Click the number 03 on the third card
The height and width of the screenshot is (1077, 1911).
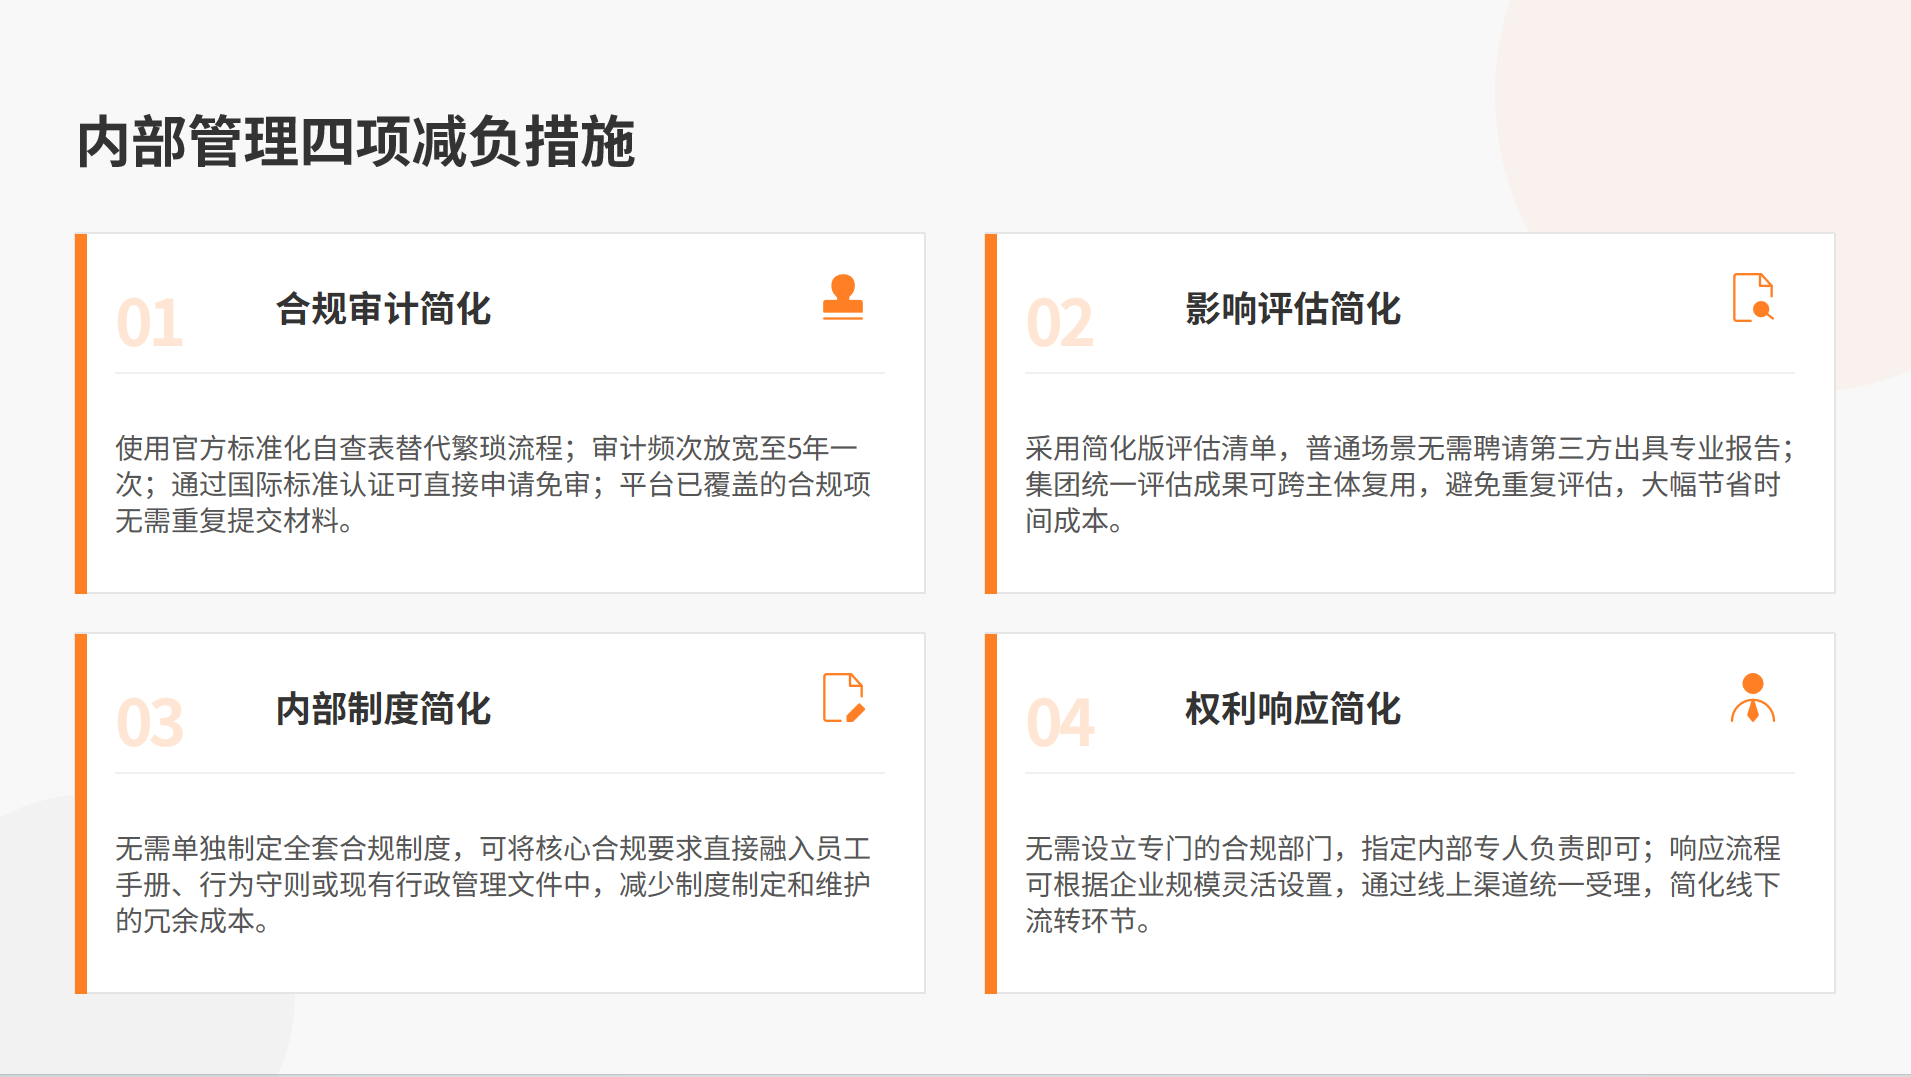(x=150, y=723)
